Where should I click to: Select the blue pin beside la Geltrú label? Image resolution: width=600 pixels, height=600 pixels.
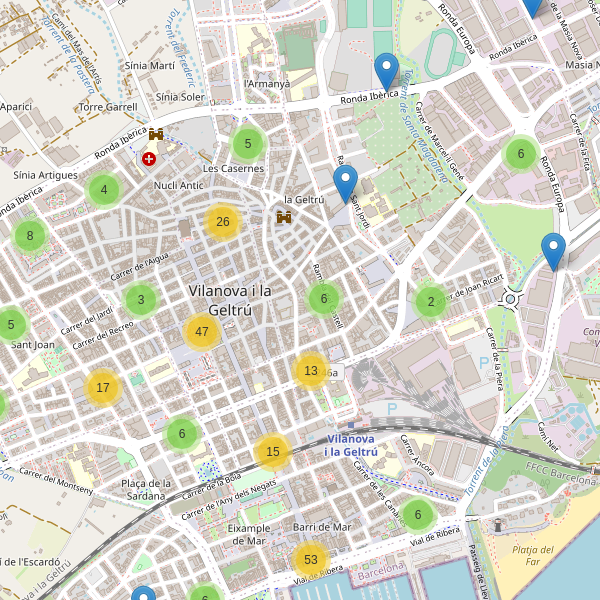coord(346,184)
